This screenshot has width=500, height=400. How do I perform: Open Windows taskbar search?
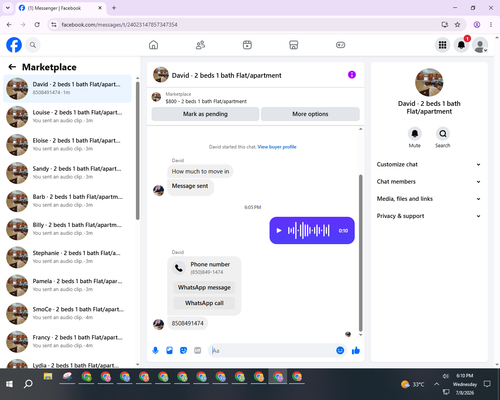point(28,384)
